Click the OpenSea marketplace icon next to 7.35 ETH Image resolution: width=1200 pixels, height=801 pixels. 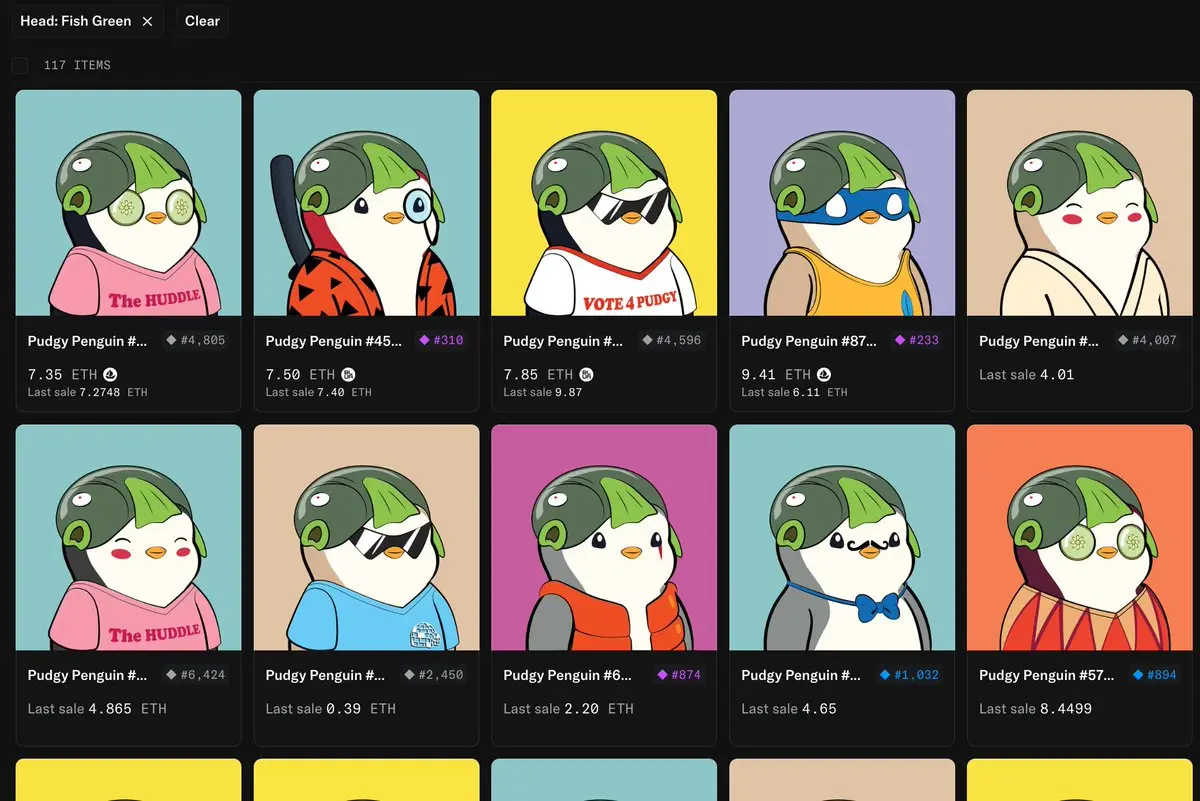111,374
